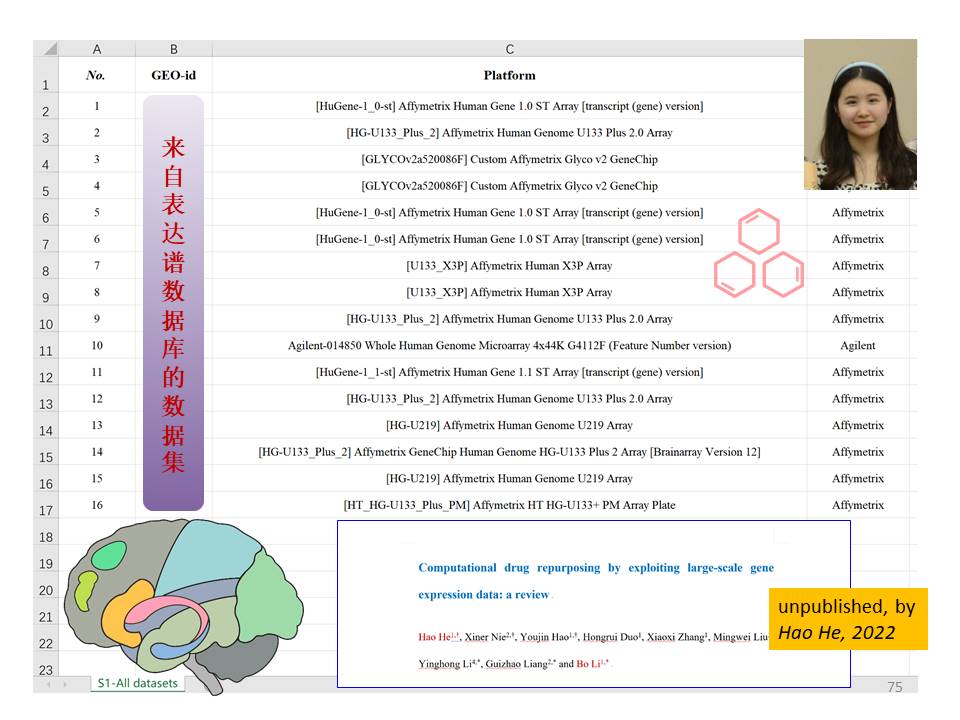Viewport: 960px width, 720px height.
Task: Select column A header
Action: [x=96, y=49]
